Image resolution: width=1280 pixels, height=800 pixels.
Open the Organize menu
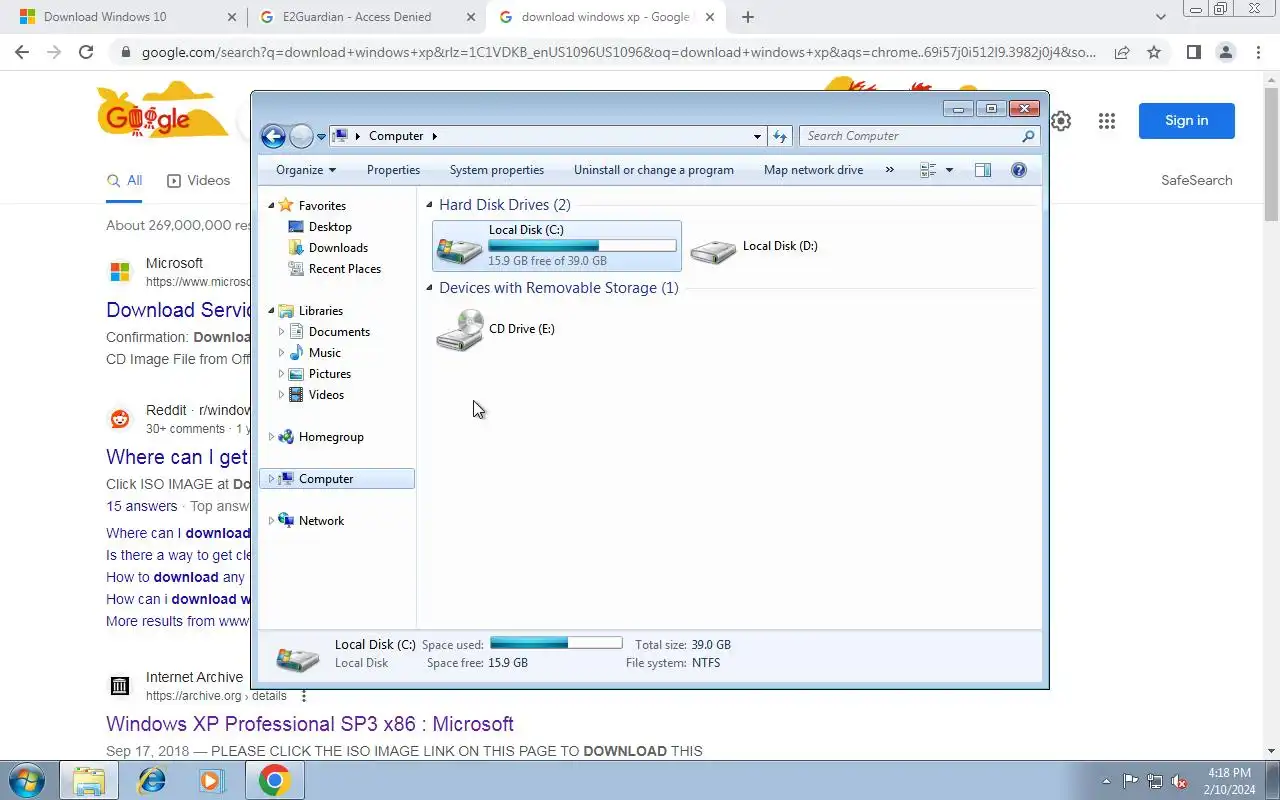pyautogui.click(x=306, y=170)
